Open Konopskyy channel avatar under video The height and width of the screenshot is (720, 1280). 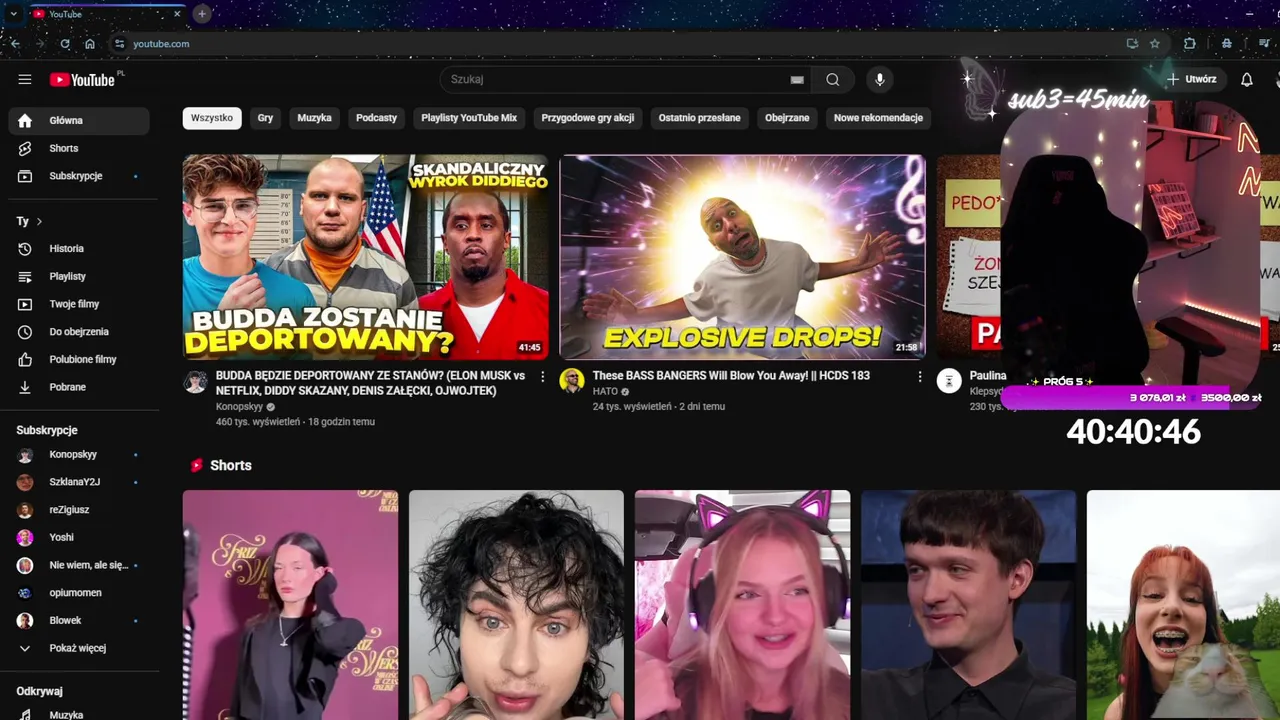[x=196, y=381]
